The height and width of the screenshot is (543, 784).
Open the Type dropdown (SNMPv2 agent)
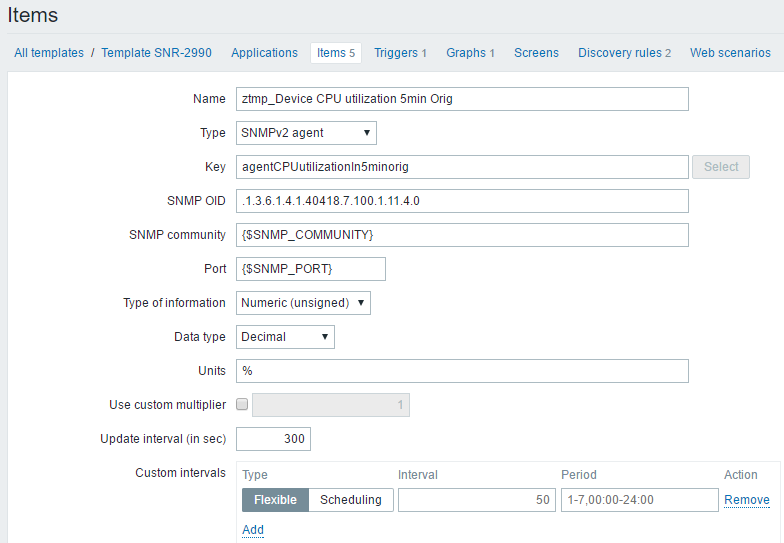click(x=306, y=132)
